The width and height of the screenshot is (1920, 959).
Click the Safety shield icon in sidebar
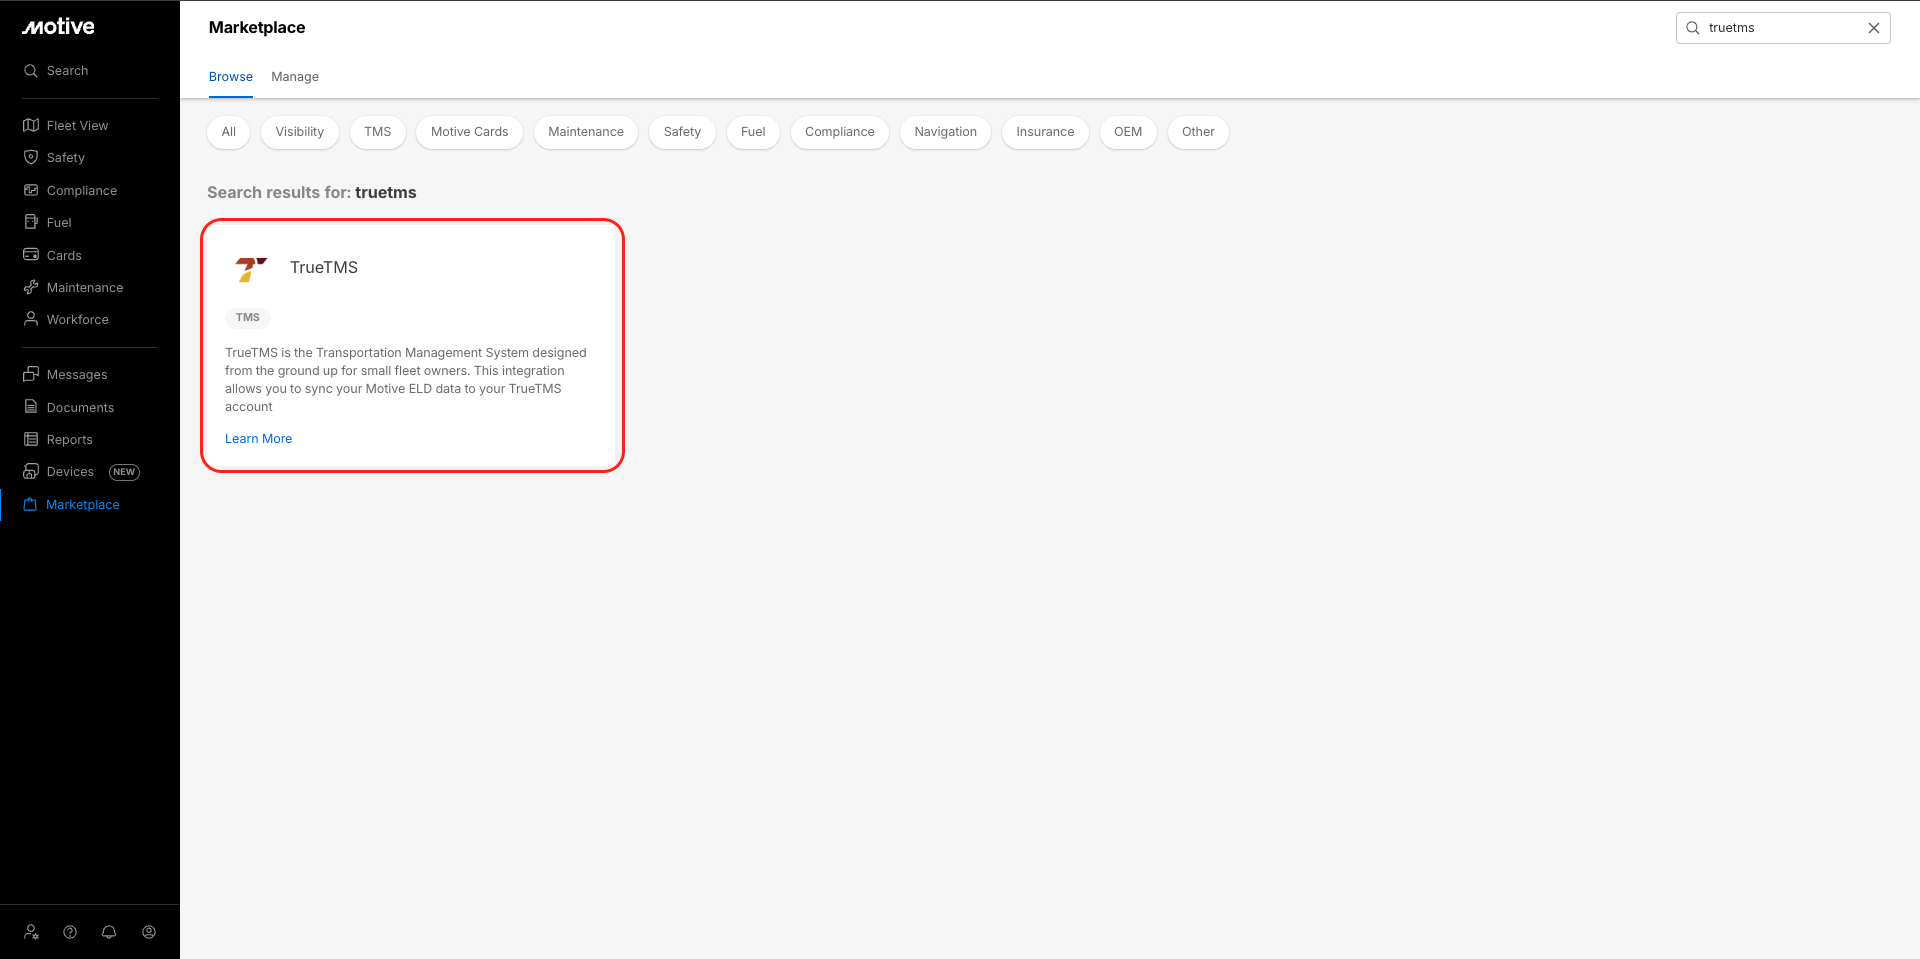(x=31, y=157)
